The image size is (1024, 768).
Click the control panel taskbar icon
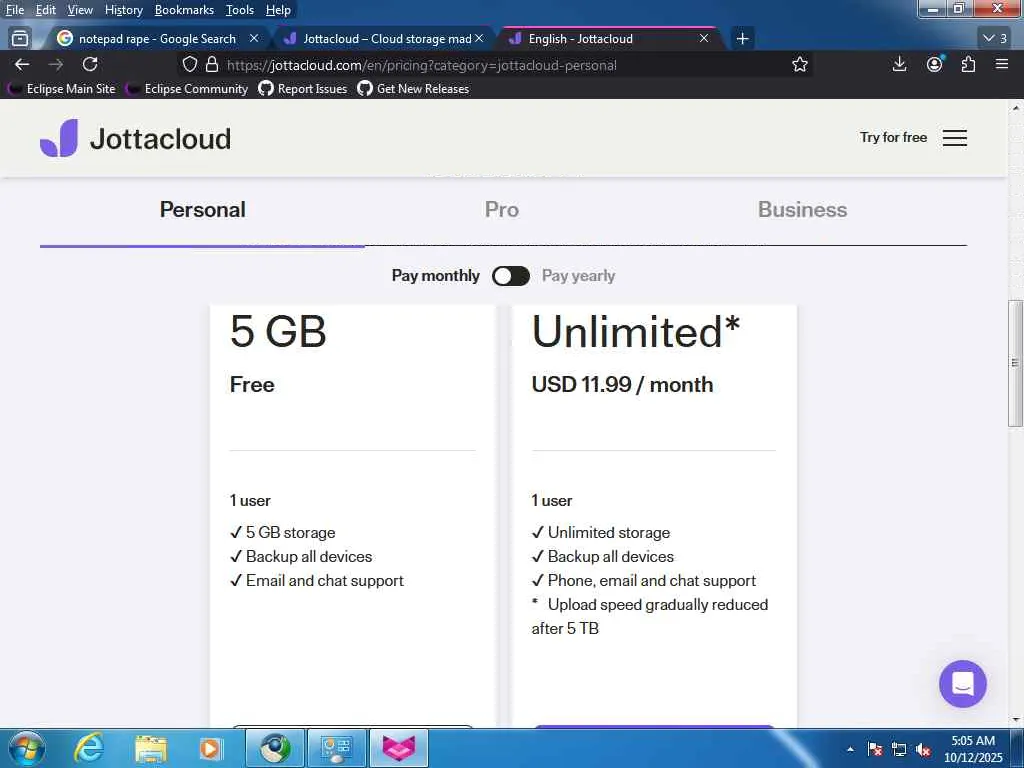click(337, 748)
